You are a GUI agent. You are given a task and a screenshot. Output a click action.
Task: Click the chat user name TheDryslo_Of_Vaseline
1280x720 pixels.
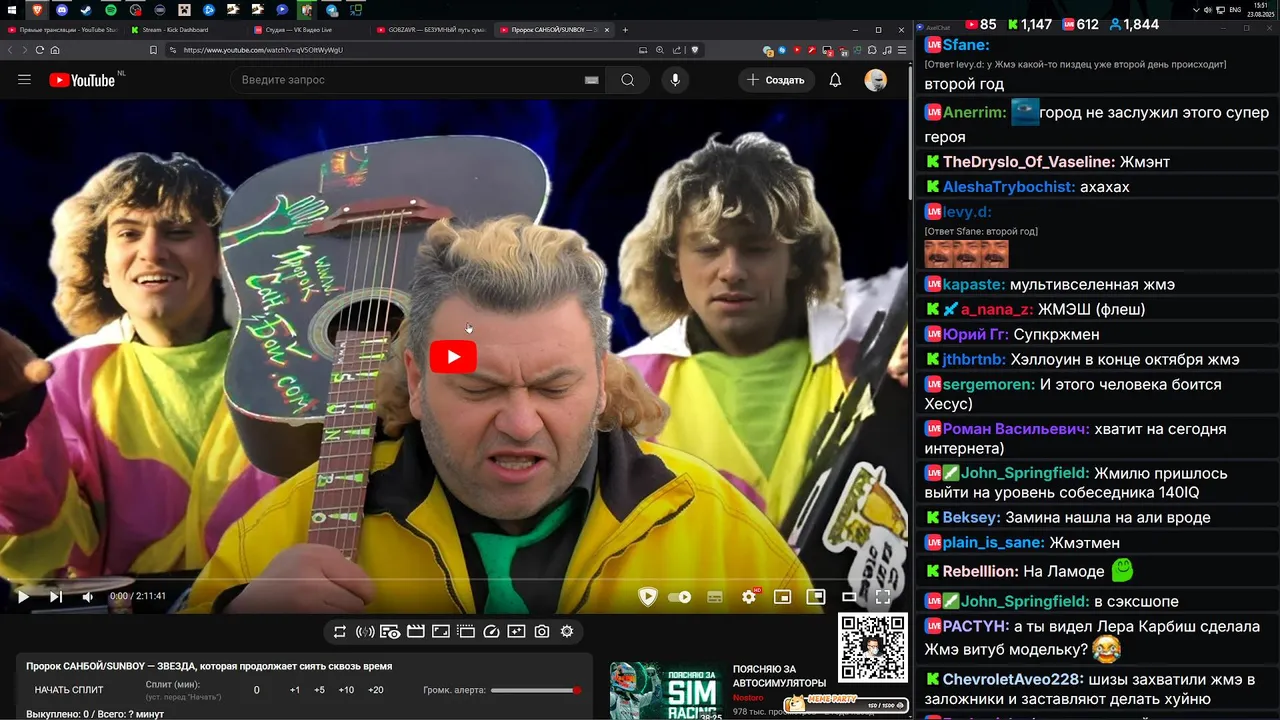click(1029, 162)
